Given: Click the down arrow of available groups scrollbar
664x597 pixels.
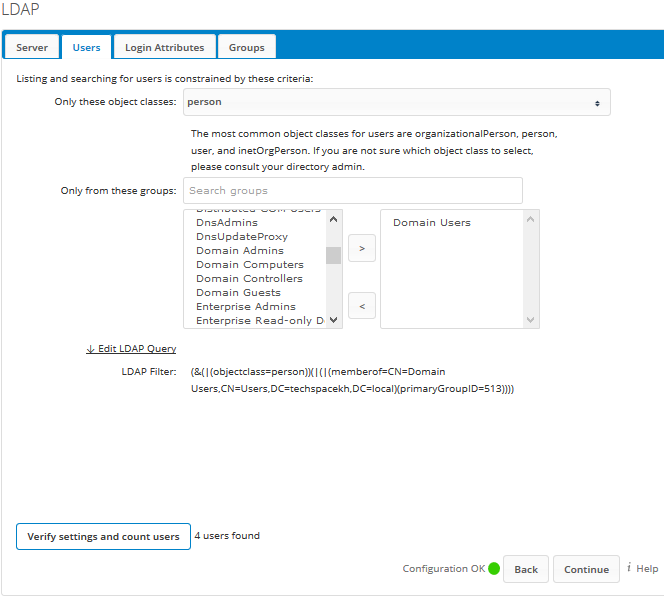Looking at the screenshot, I should pos(333,320).
